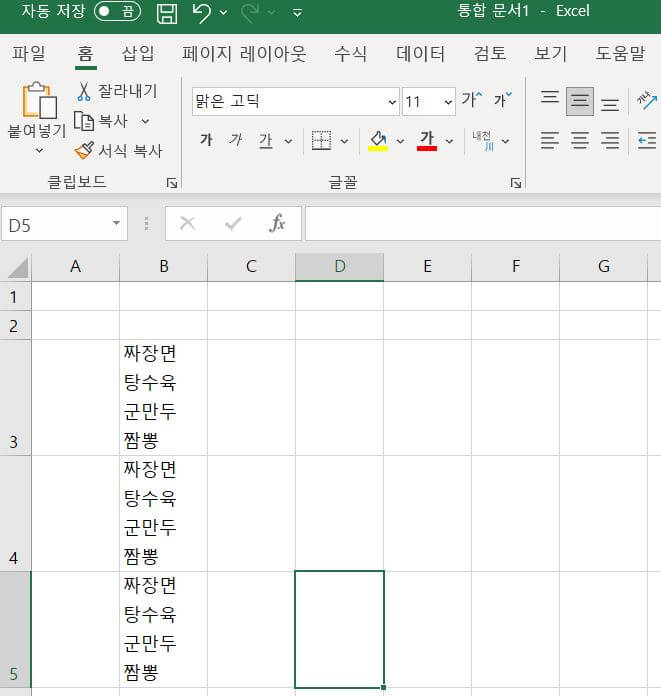
Task: Toggle Italic formatting (기울임 가)
Action: click(235, 140)
